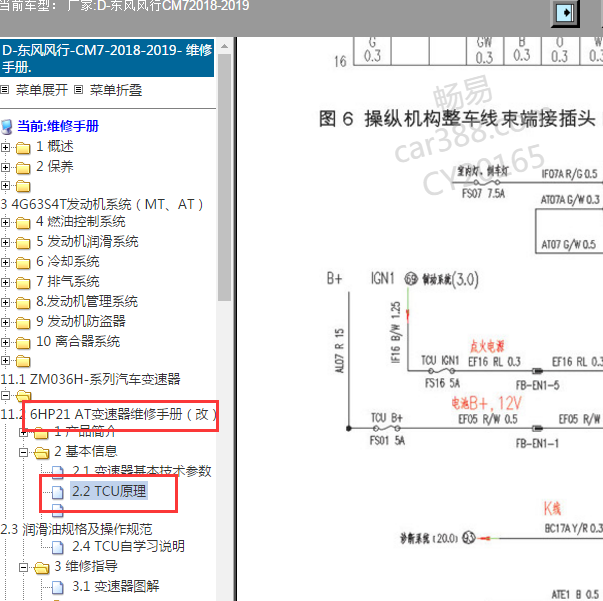The height and width of the screenshot is (601, 603).
Task: Open 2 保养 chapter
Action: [x=55, y=166]
